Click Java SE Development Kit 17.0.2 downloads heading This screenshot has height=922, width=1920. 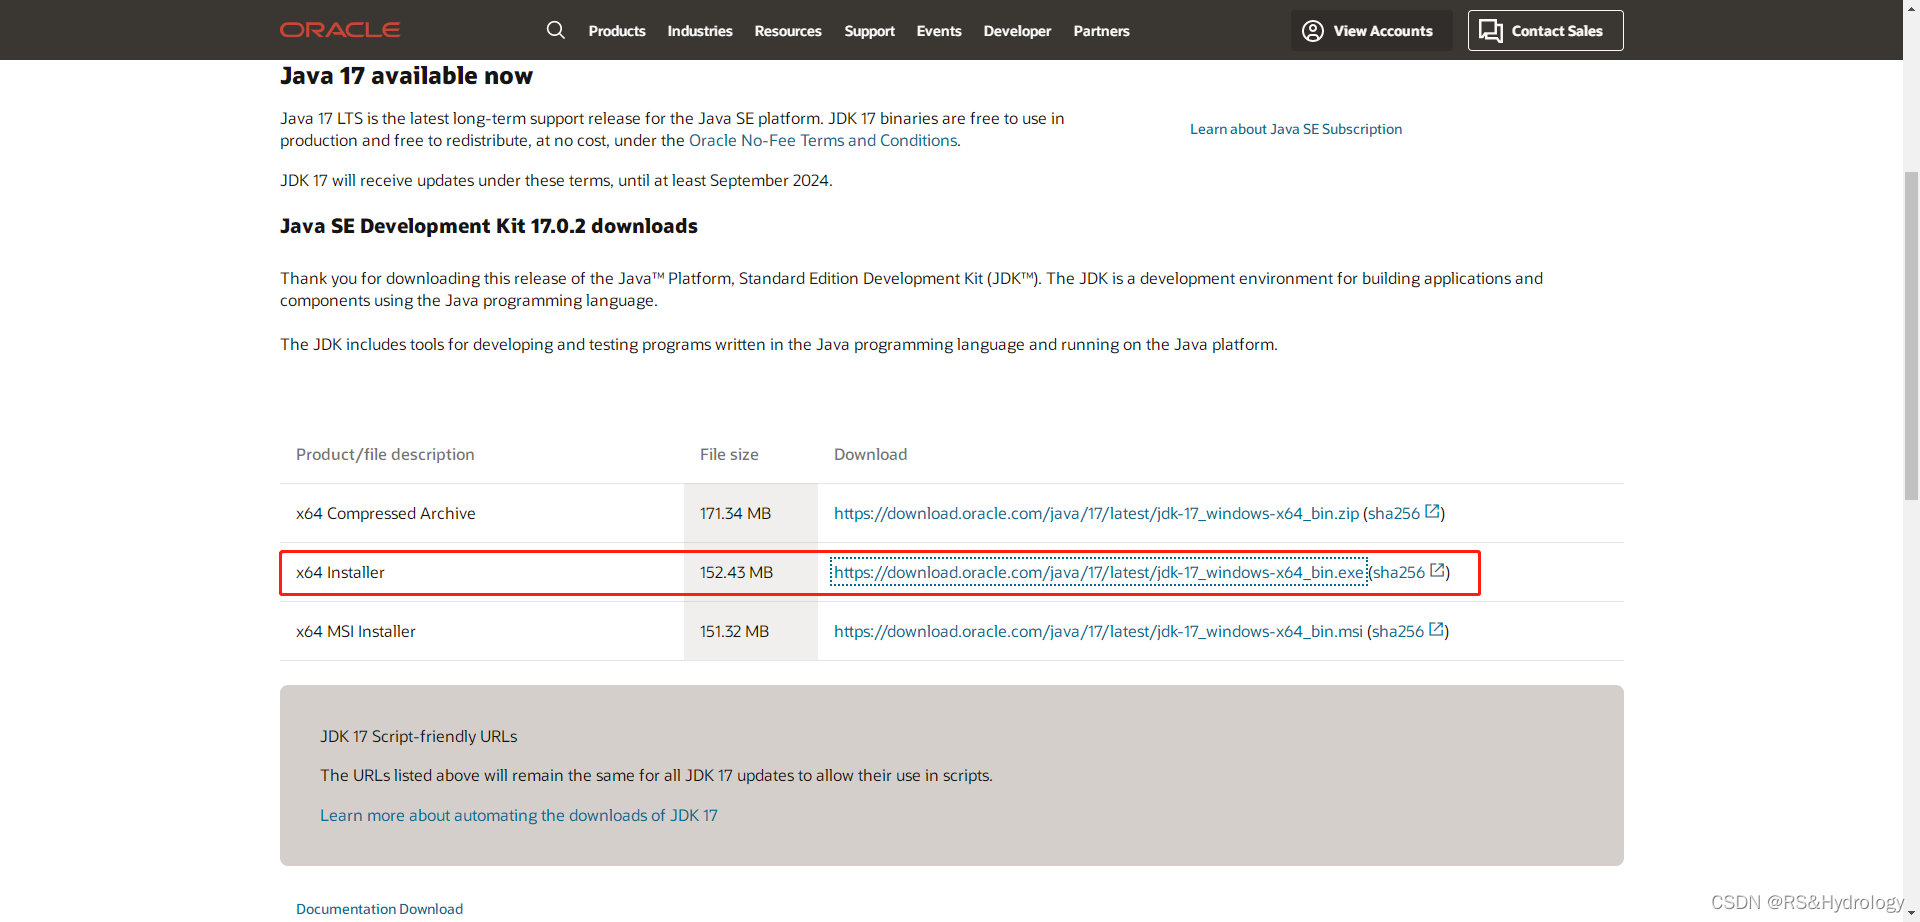tap(489, 226)
